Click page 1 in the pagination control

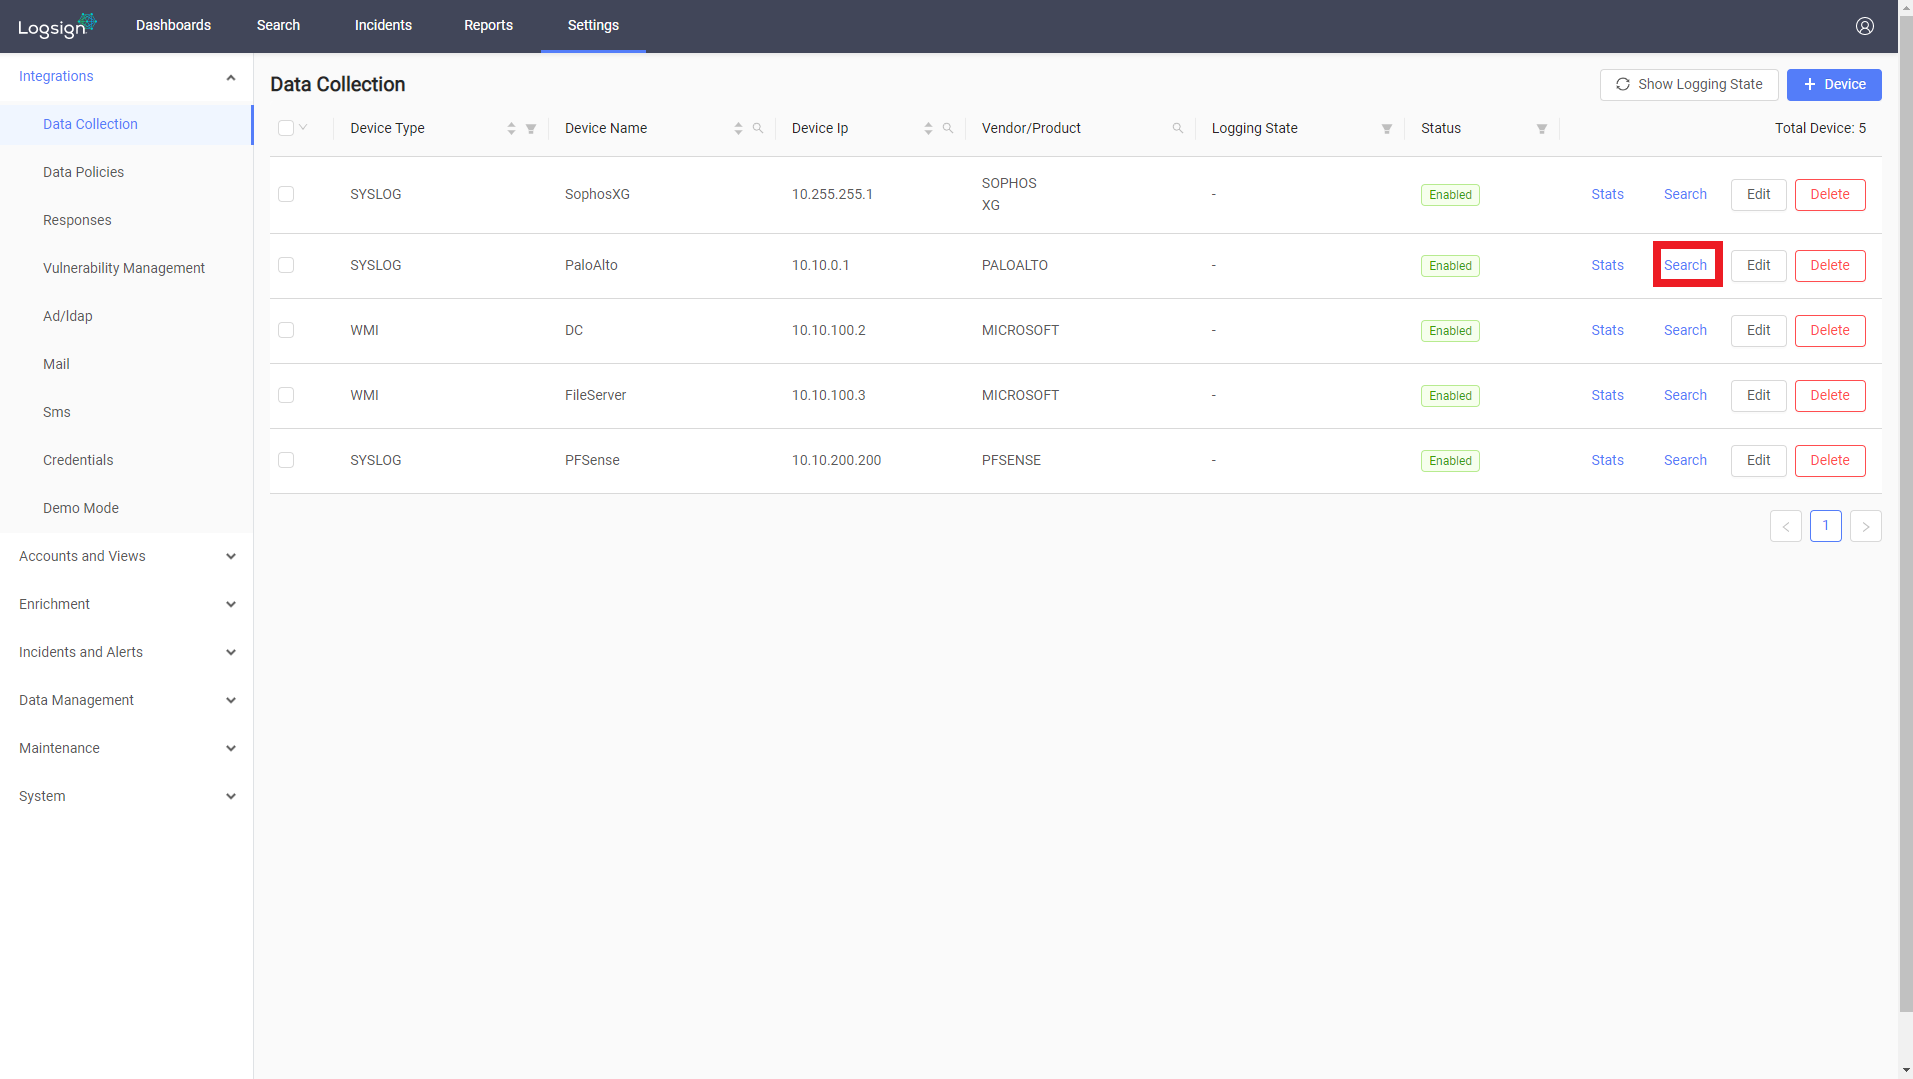(x=1825, y=526)
